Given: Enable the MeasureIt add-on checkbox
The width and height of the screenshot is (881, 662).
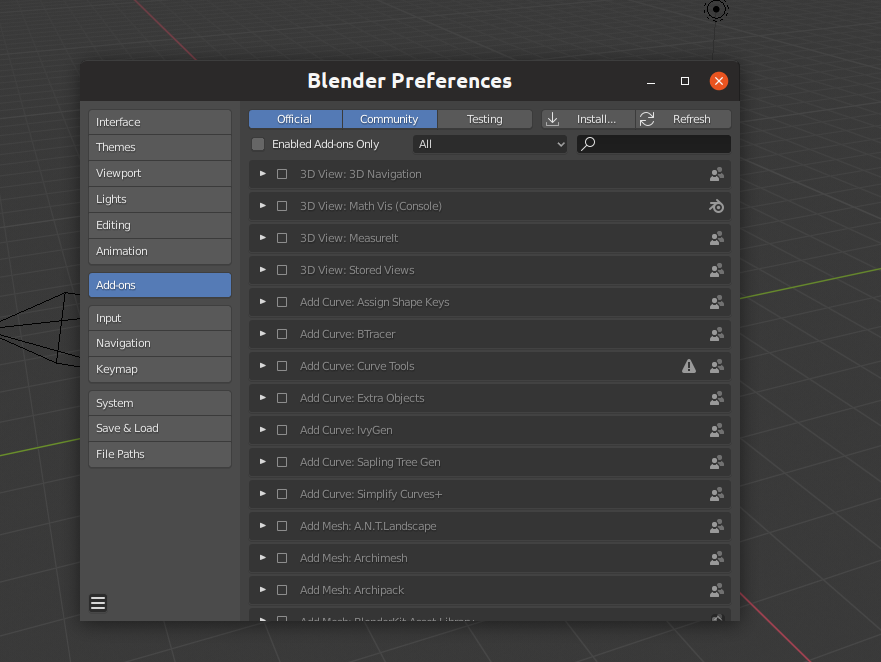Looking at the screenshot, I should click(282, 238).
